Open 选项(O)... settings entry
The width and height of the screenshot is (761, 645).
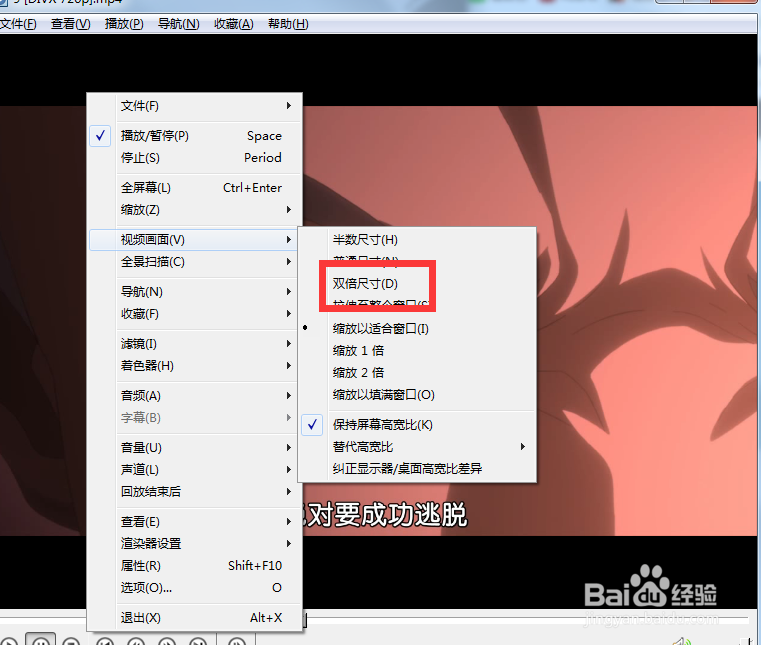[194, 588]
